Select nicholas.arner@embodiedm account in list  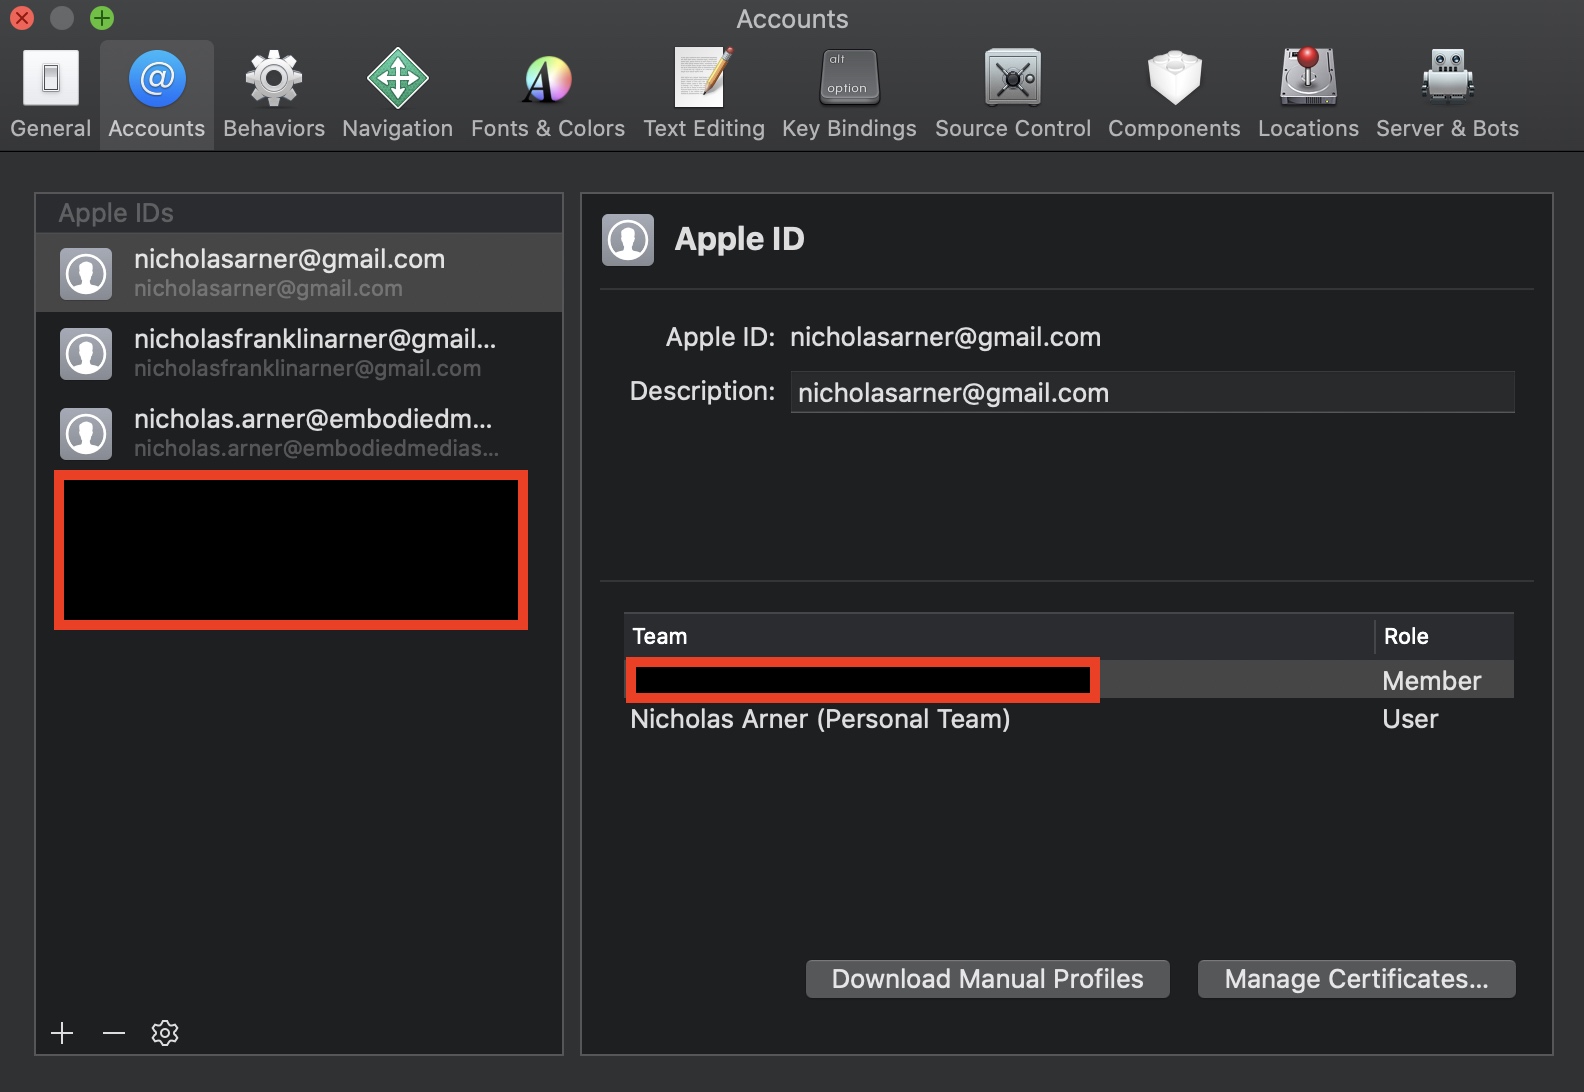pos(299,433)
